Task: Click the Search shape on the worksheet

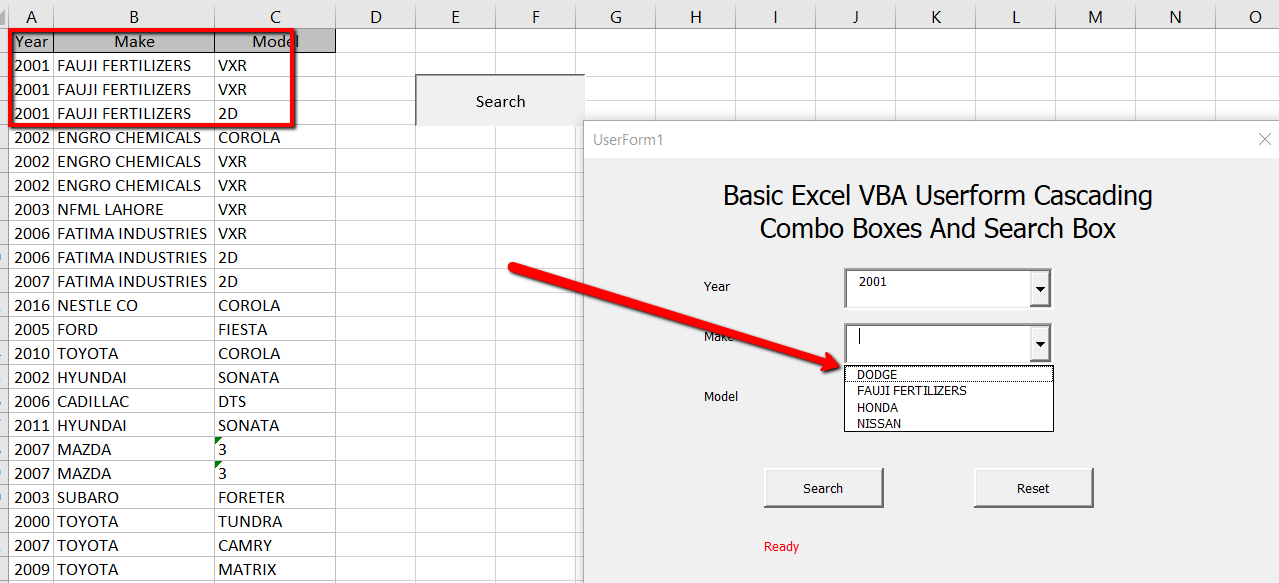Action: pos(500,101)
